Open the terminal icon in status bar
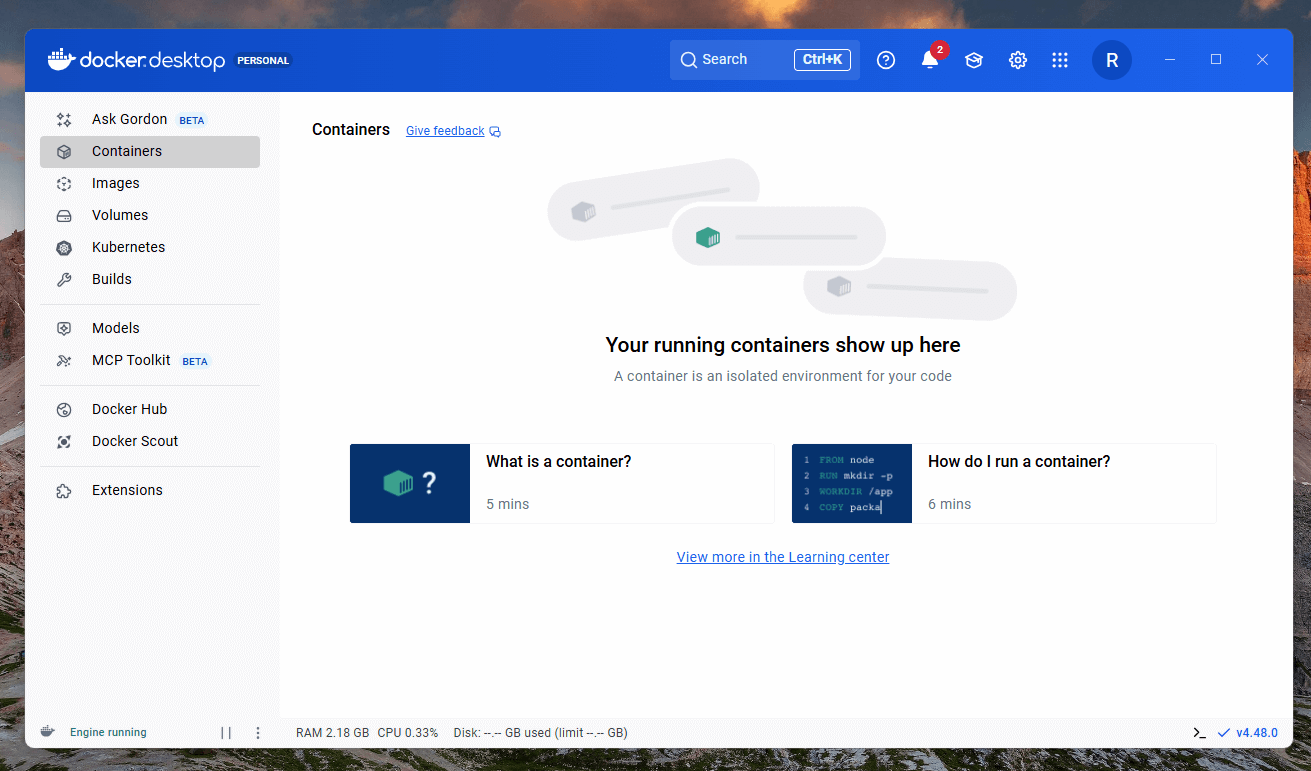The width and height of the screenshot is (1311, 771). 1199,733
